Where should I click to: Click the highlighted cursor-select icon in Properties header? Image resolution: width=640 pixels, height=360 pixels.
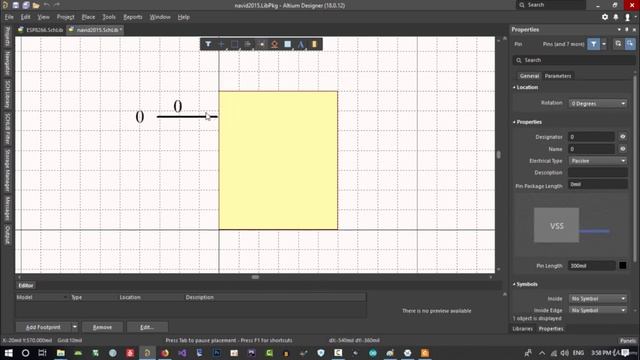click(630, 44)
